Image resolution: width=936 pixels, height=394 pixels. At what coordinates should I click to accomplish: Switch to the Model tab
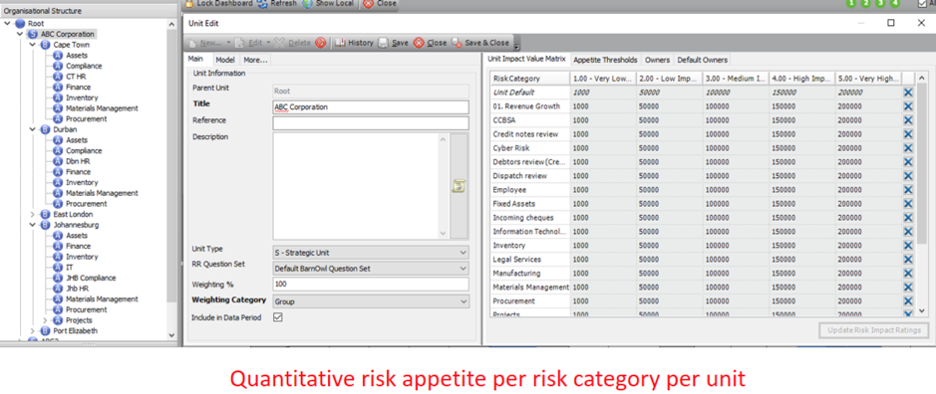click(225, 60)
